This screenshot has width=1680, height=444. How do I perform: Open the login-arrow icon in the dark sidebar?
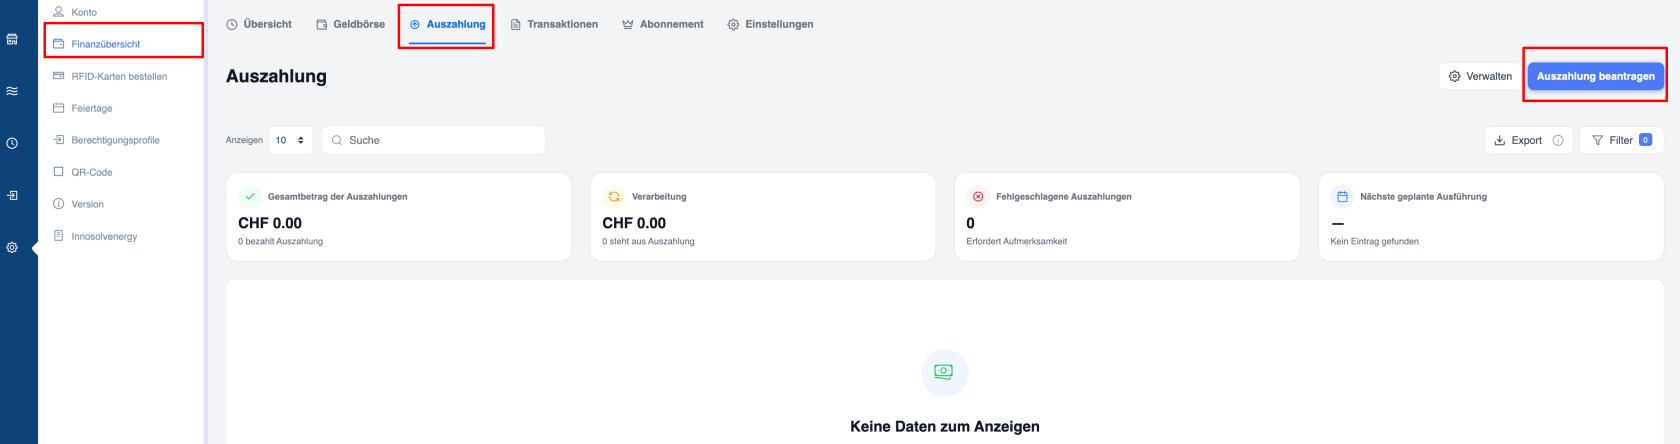(x=12, y=195)
